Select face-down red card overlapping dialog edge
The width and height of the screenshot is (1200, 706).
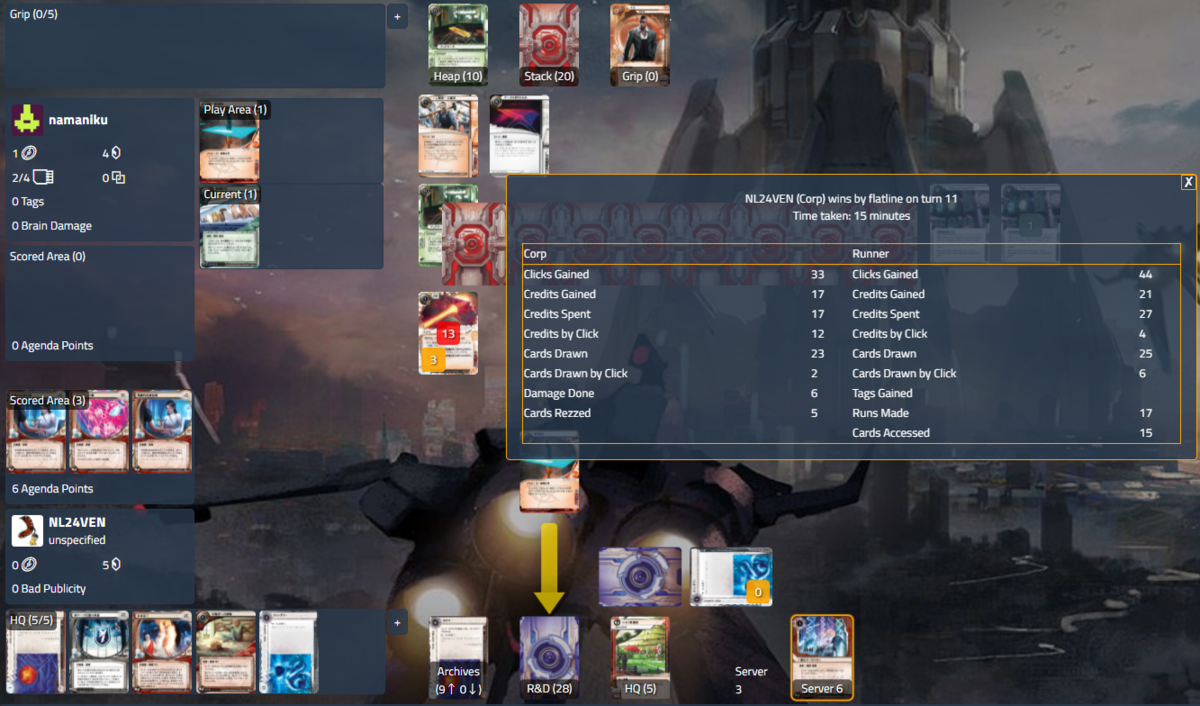pyautogui.click(x=472, y=243)
